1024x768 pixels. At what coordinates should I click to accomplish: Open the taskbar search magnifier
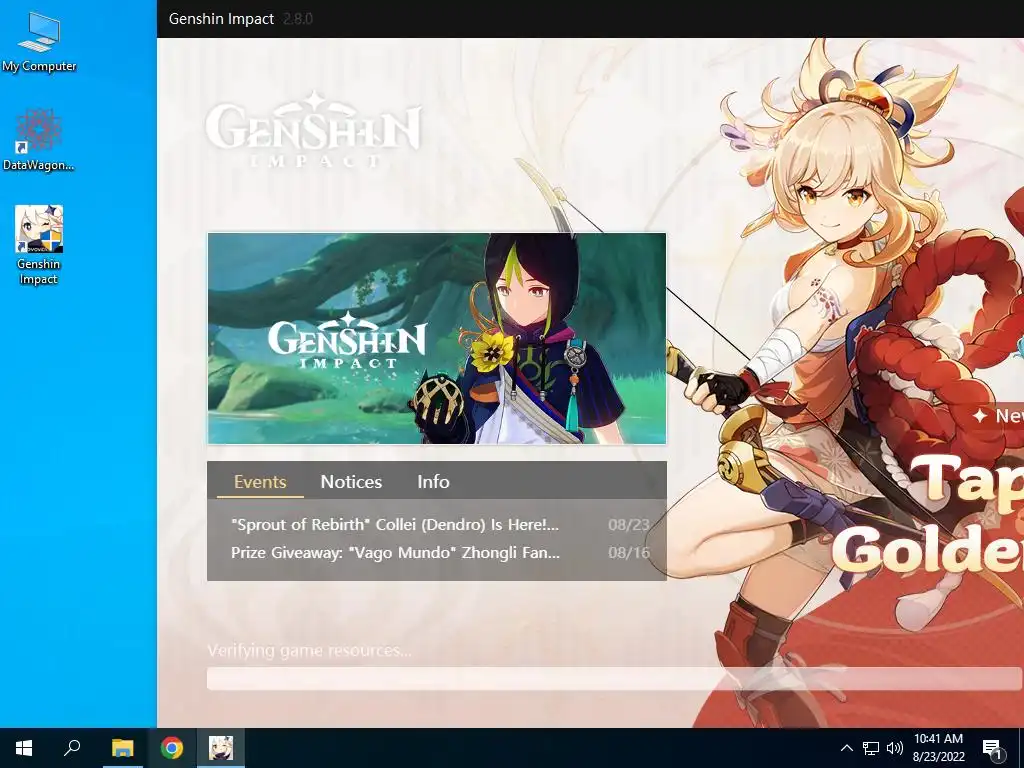(72, 748)
